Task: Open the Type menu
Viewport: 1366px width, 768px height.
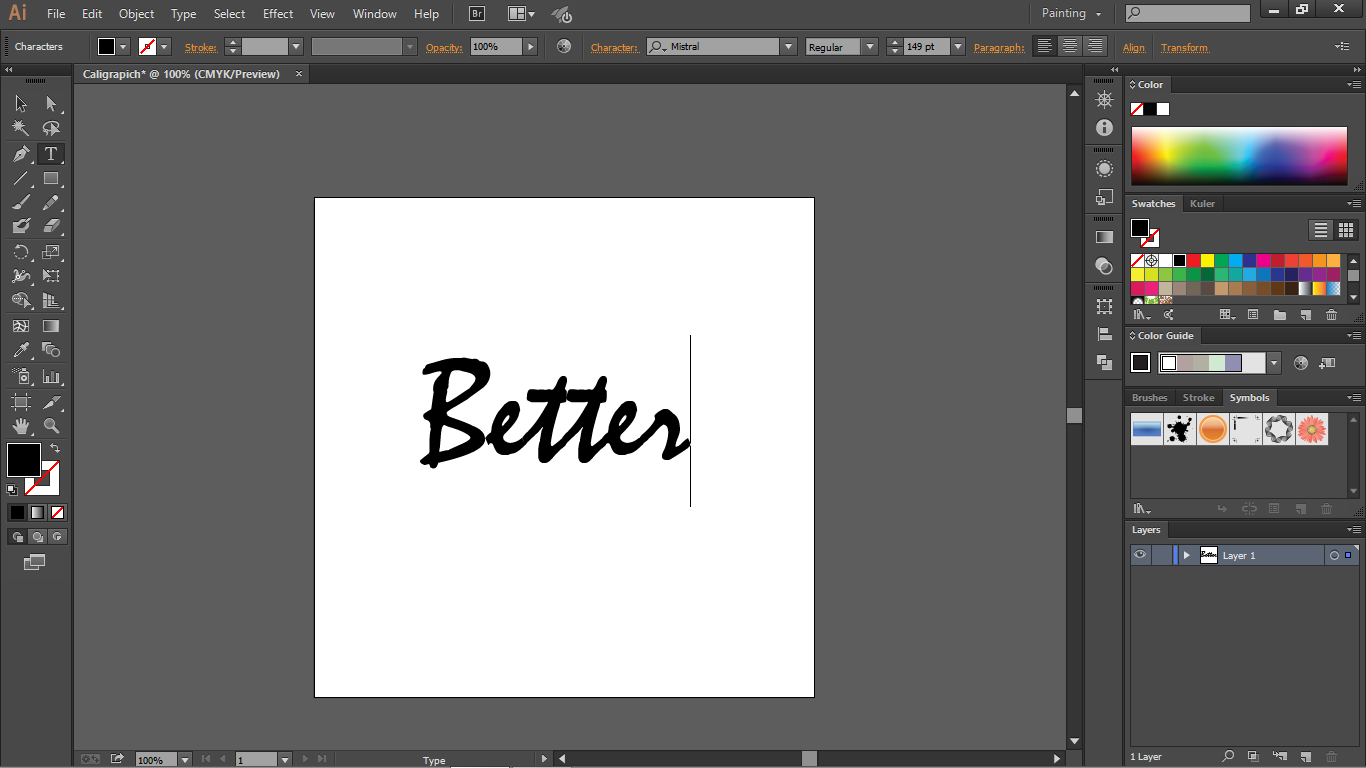Action: click(184, 14)
